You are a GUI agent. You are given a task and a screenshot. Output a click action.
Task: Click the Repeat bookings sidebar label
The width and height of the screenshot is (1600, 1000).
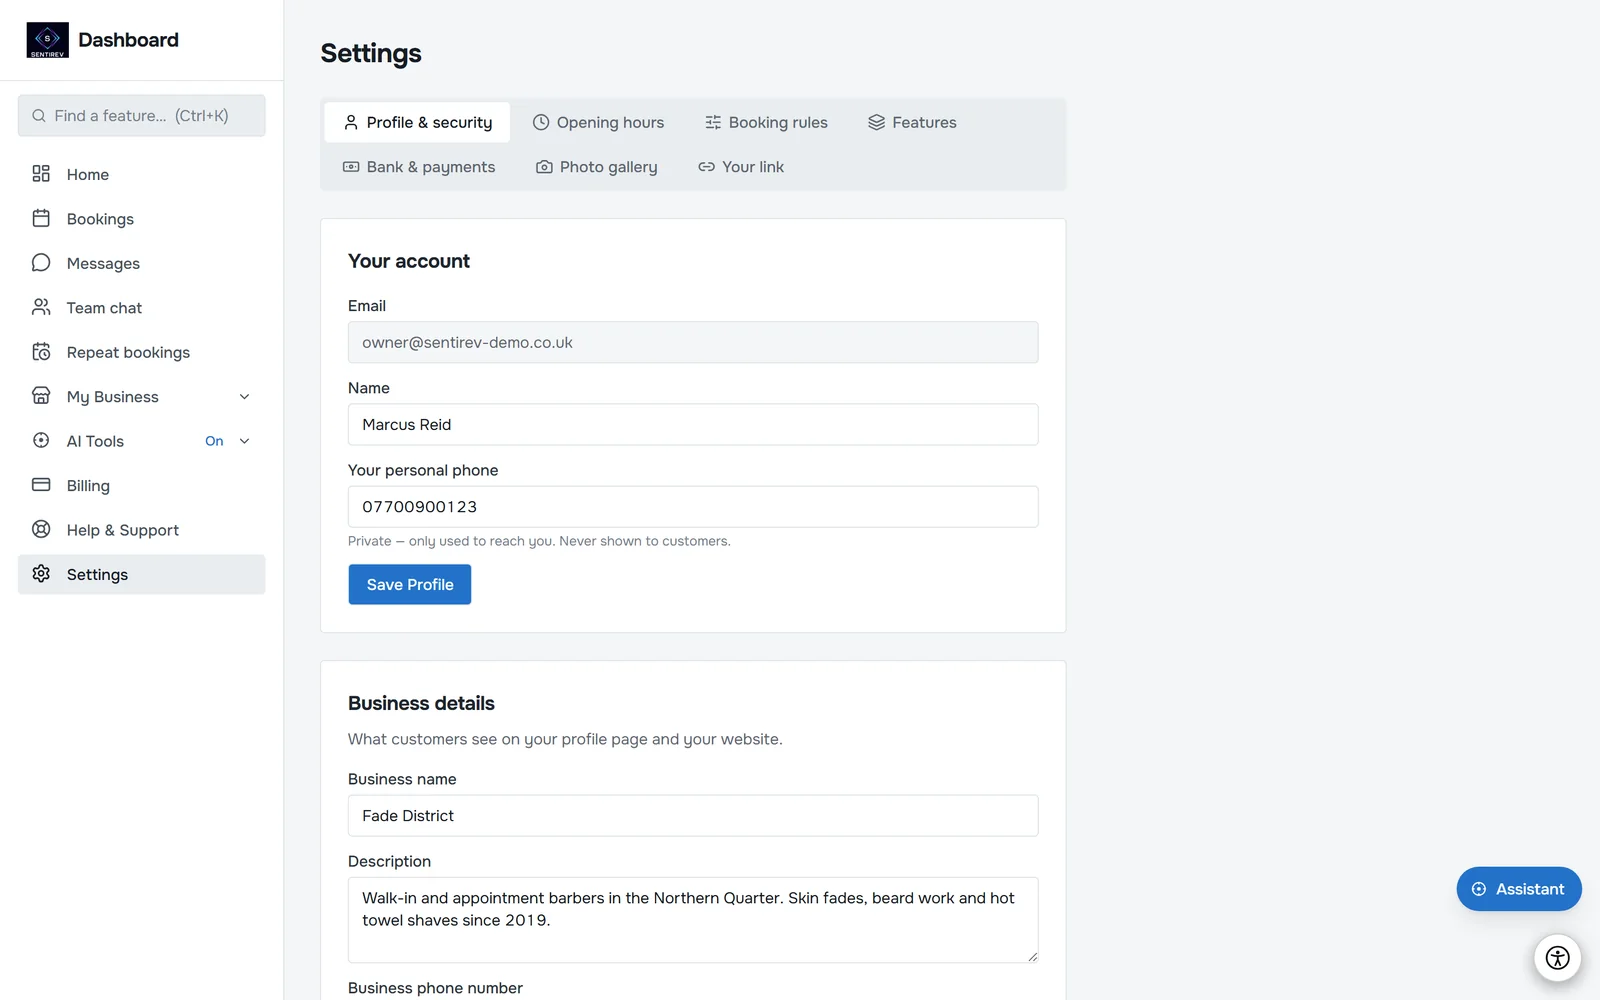click(x=128, y=352)
